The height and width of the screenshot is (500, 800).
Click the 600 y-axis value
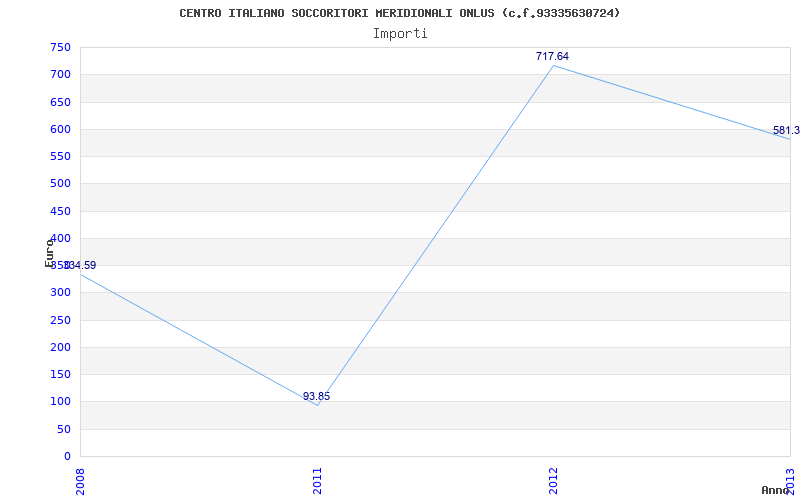click(60, 129)
